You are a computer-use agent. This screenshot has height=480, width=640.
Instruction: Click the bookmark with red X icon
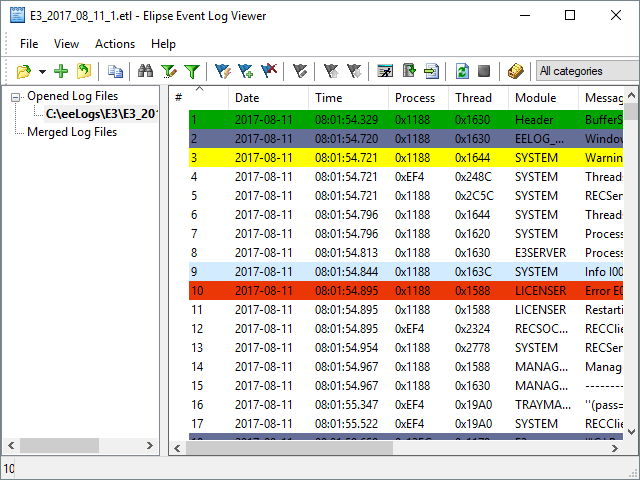point(268,71)
